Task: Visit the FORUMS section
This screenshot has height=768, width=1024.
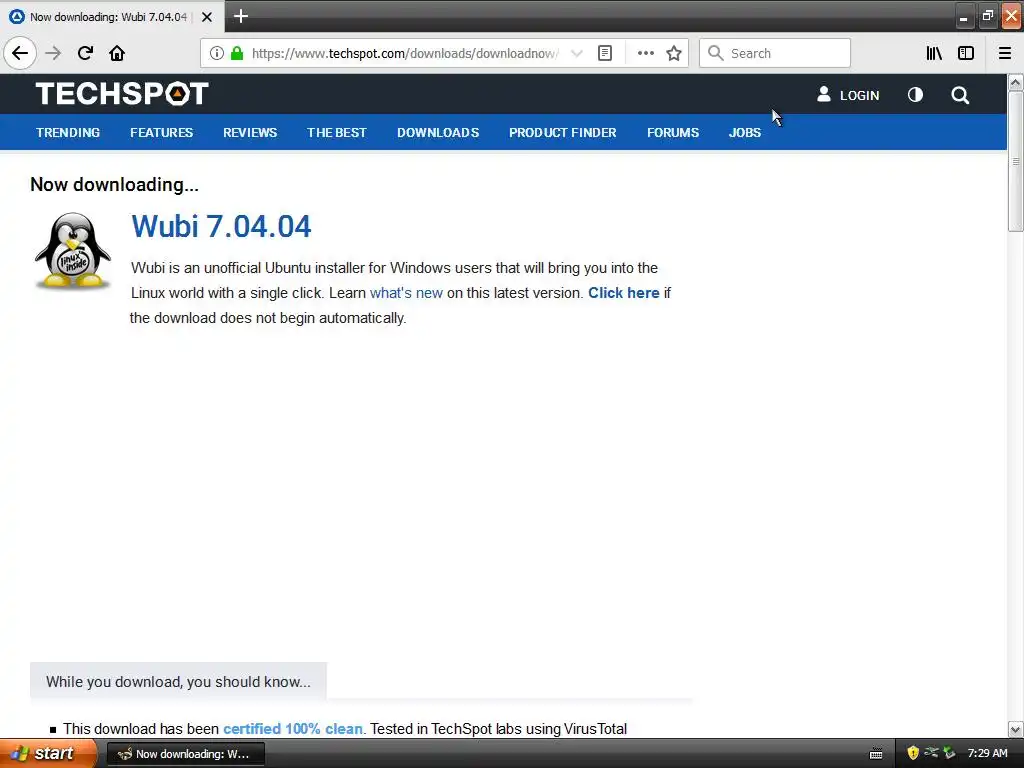Action: click(673, 133)
